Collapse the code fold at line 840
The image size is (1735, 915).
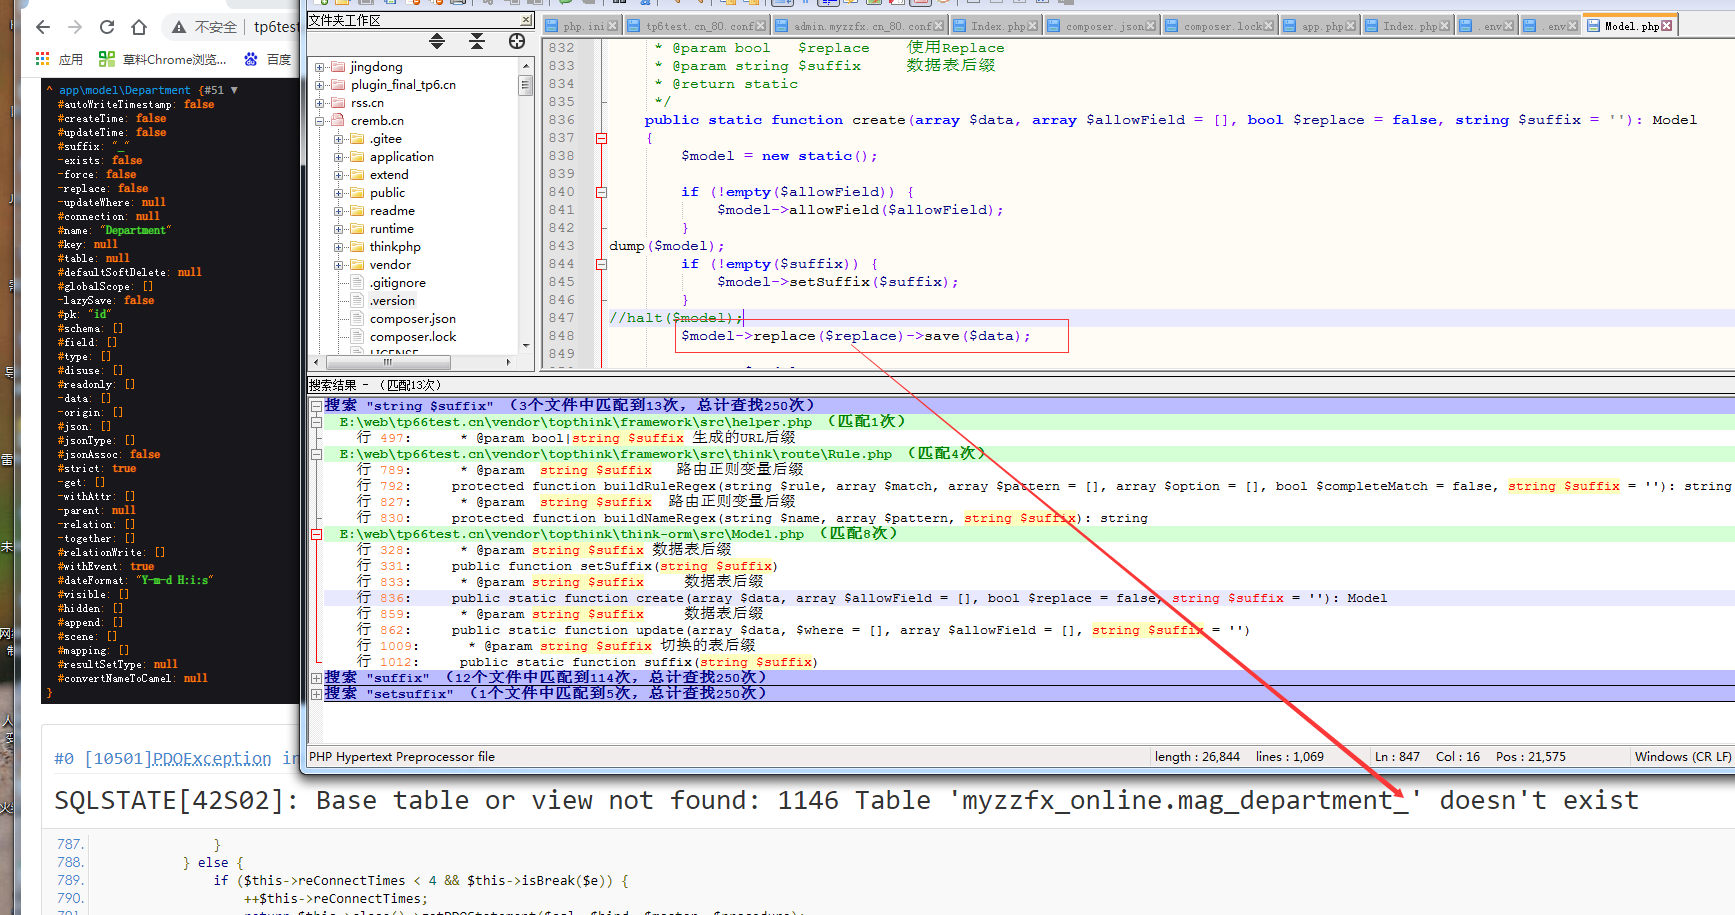pyautogui.click(x=601, y=192)
